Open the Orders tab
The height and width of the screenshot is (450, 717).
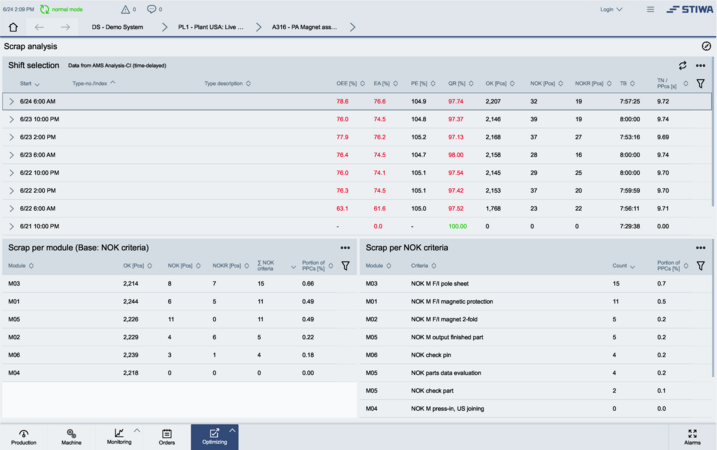pos(166,437)
